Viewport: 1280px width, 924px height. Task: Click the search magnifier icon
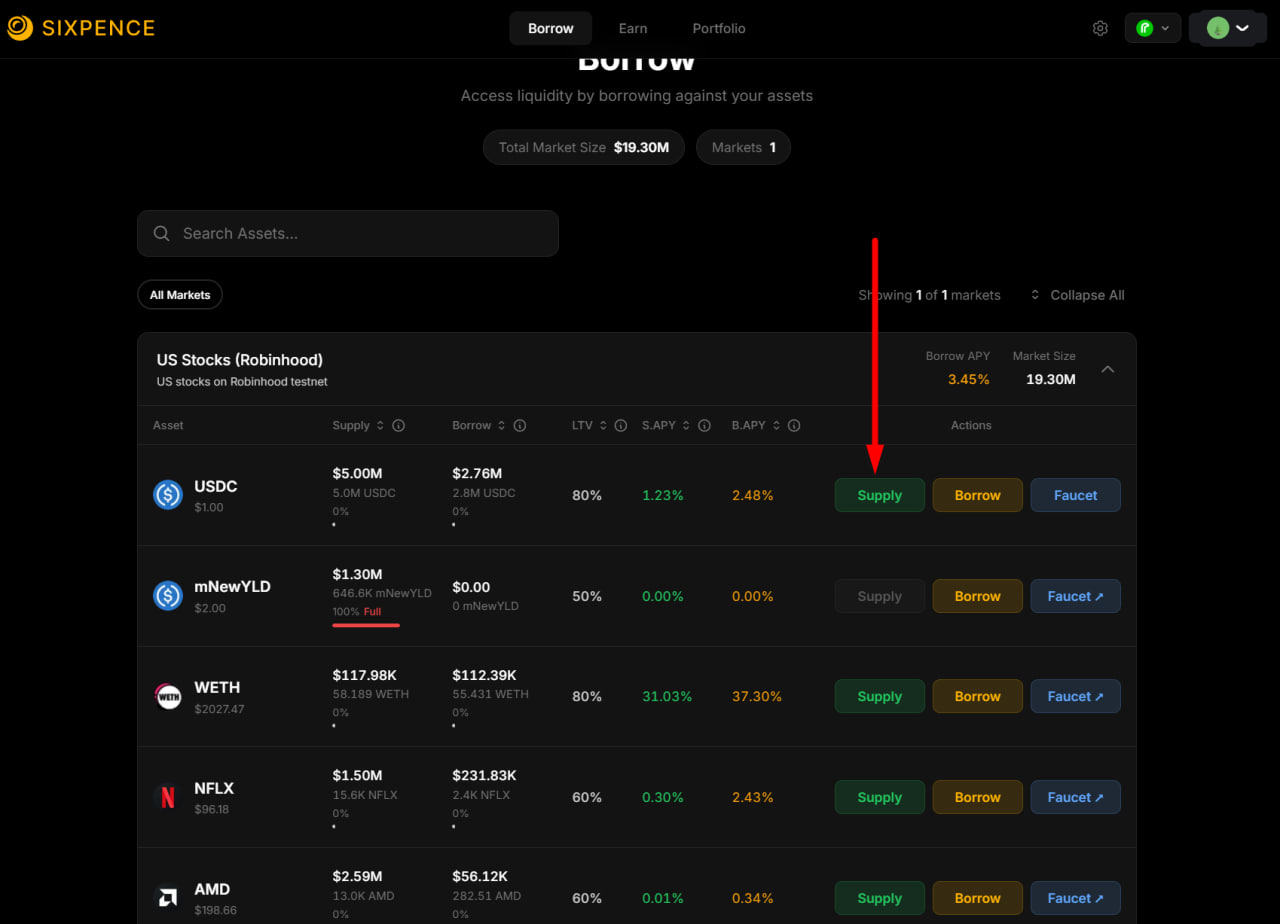click(162, 233)
